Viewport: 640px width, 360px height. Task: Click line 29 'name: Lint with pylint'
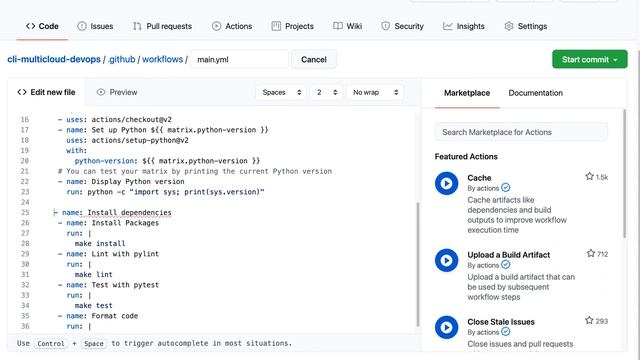coord(113,254)
